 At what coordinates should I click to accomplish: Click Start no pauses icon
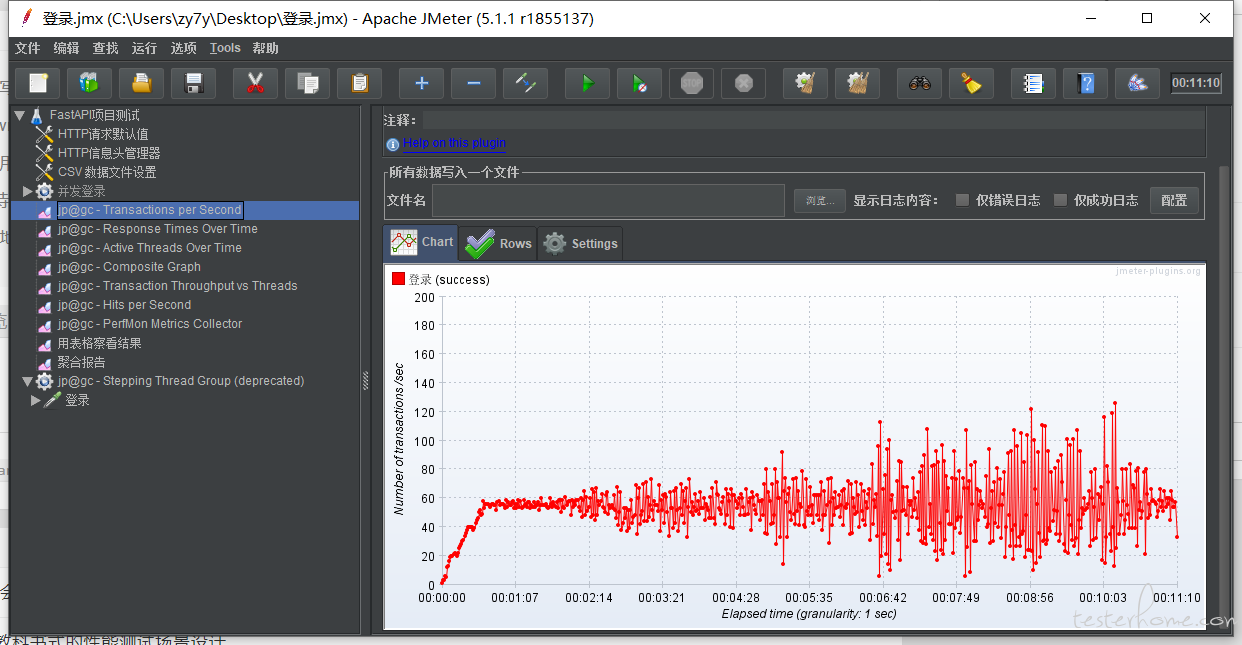click(x=640, y=84)
